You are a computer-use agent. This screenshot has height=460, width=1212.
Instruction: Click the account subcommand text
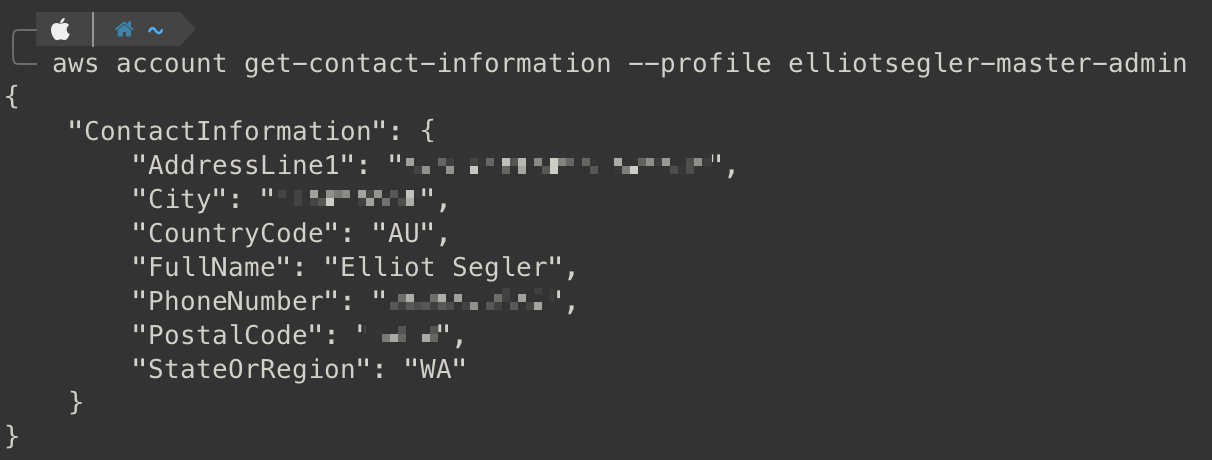pyautogui.click(x=172, y=64)
